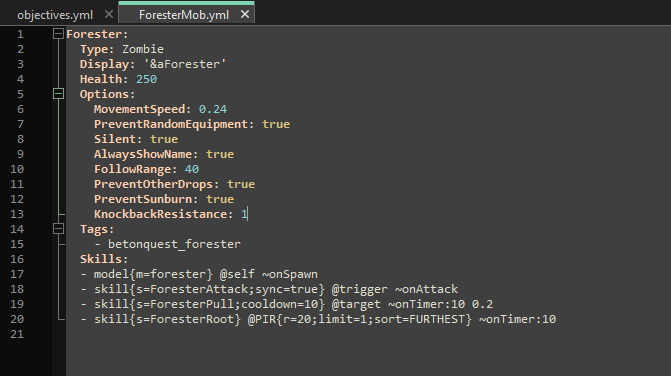Click the Display '&aForester' string

click(185, 64)
